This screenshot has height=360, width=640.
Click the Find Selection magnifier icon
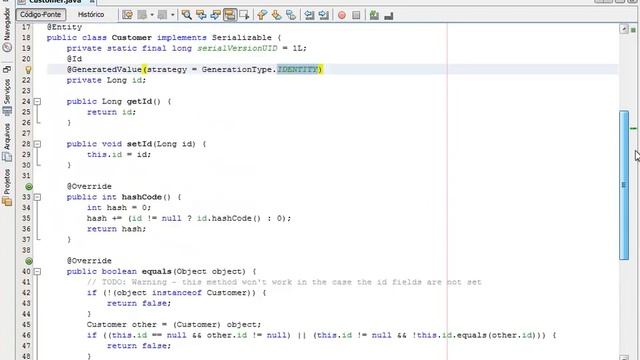click(187, 15)
